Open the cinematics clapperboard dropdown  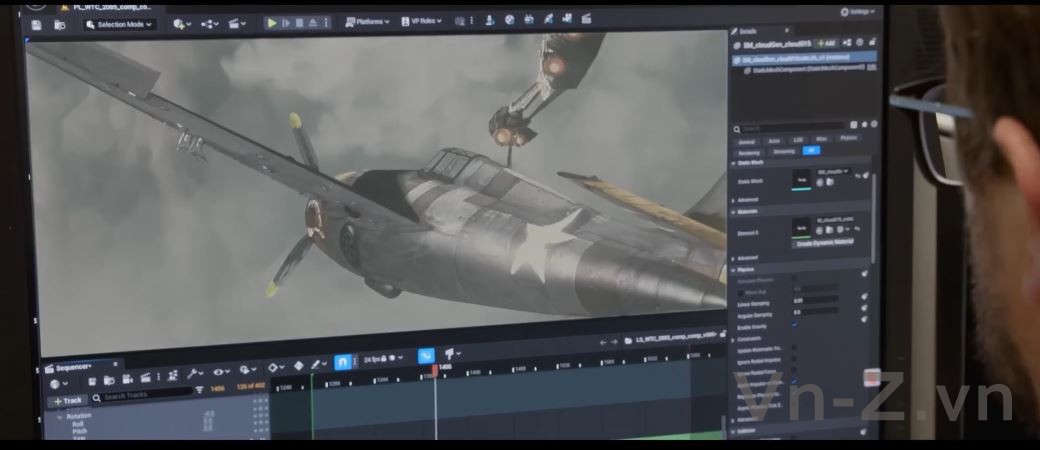[237, 23]
